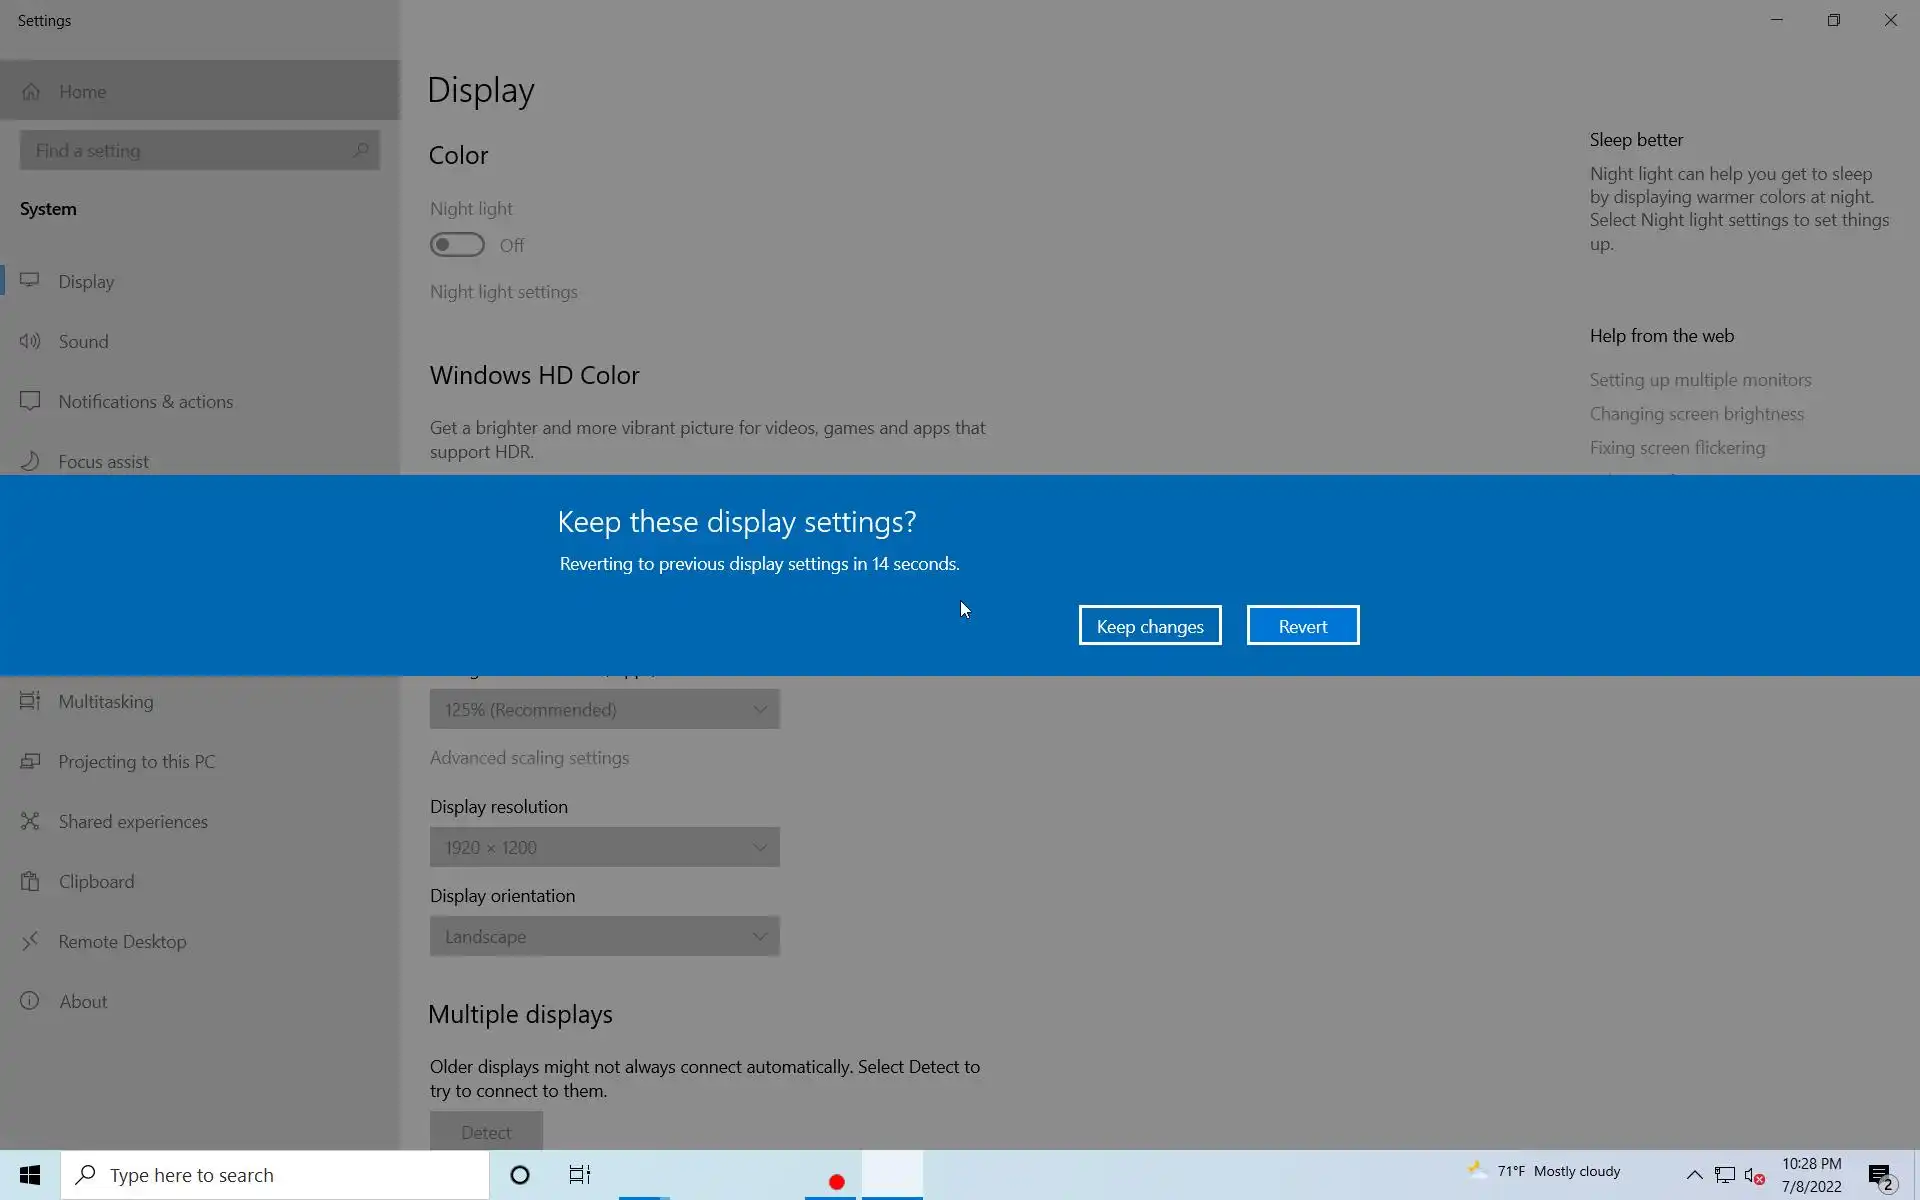
Task: Open Windows Start menu
Action: [x=30, y=1175]
